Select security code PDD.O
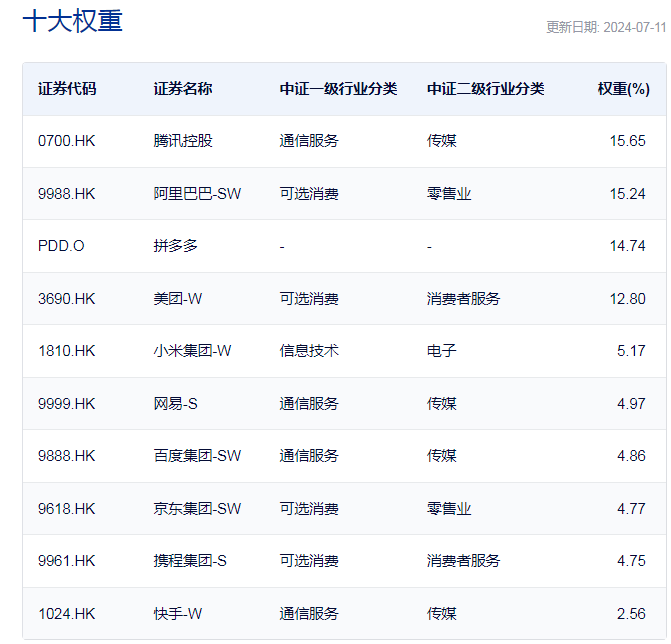Image resolution: width=671 pixels, height=644 pixels. pyautogui.click(x=61, y=246)
